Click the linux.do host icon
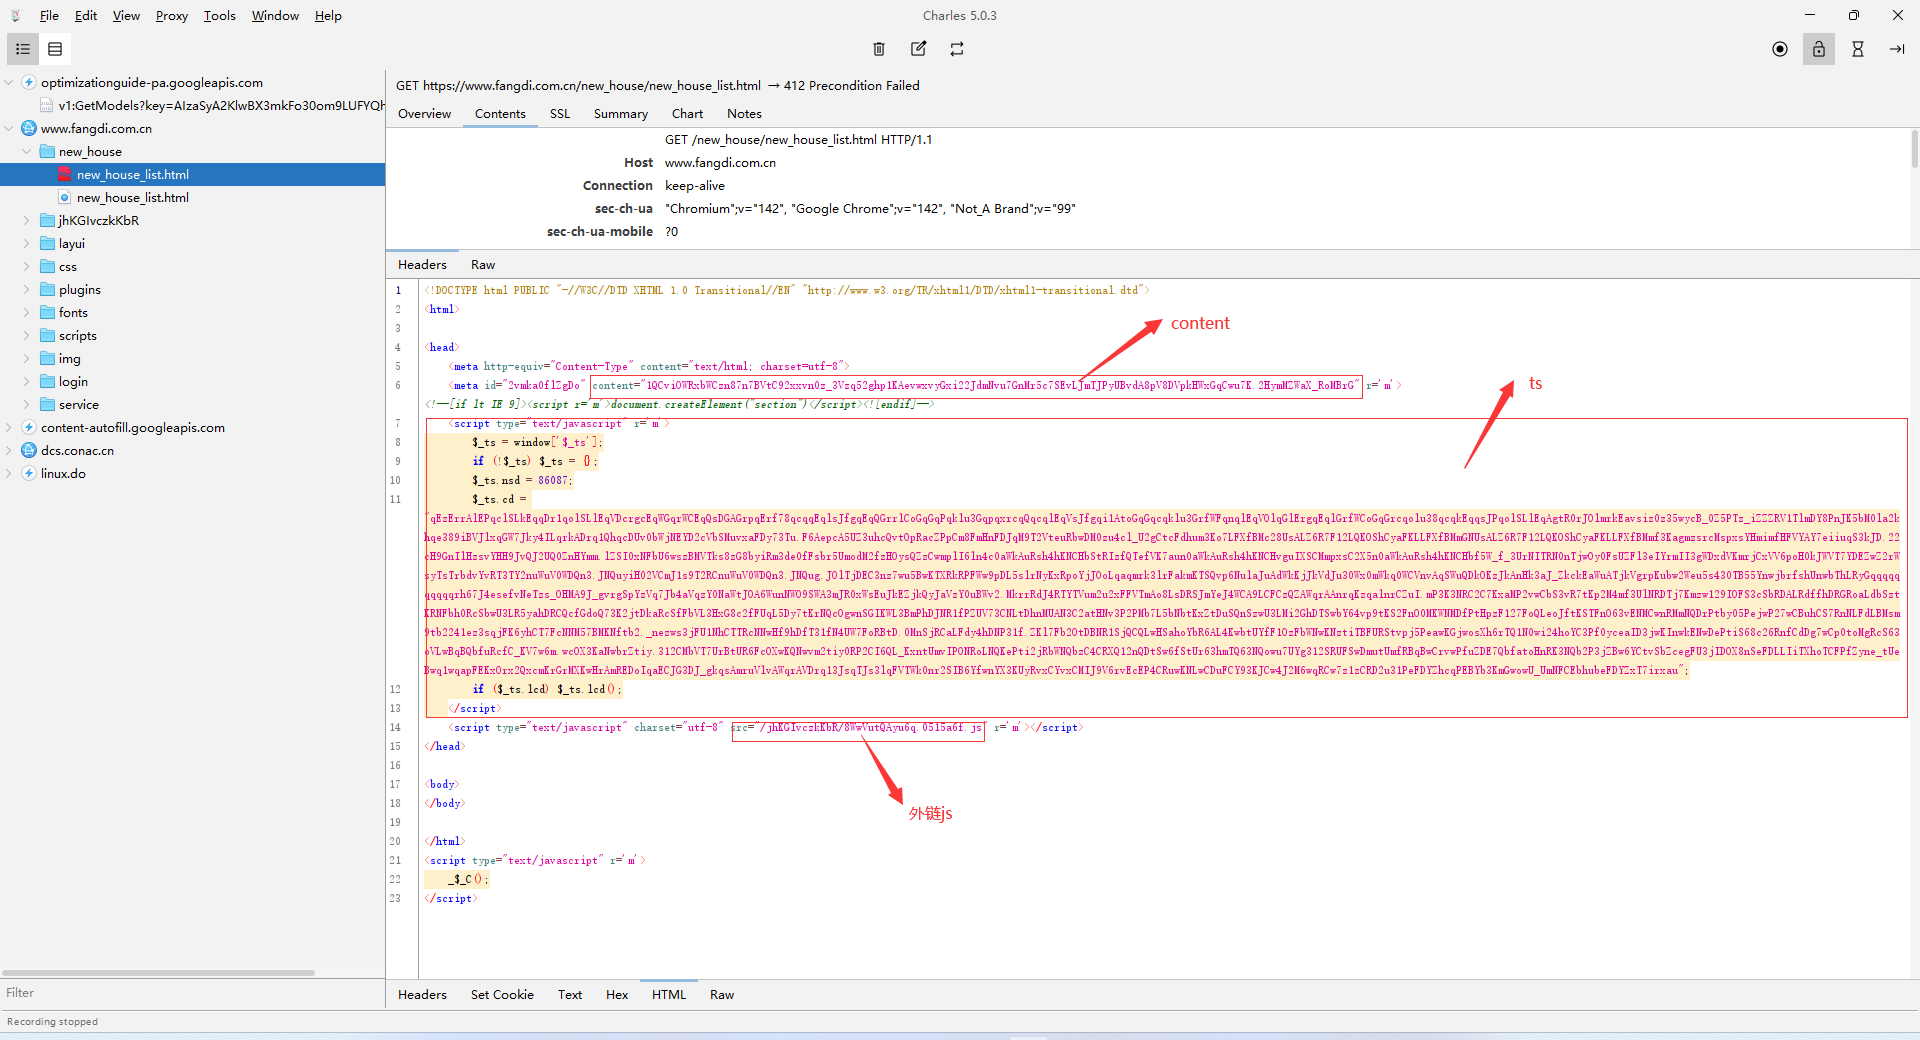 [x=29, y=473]
